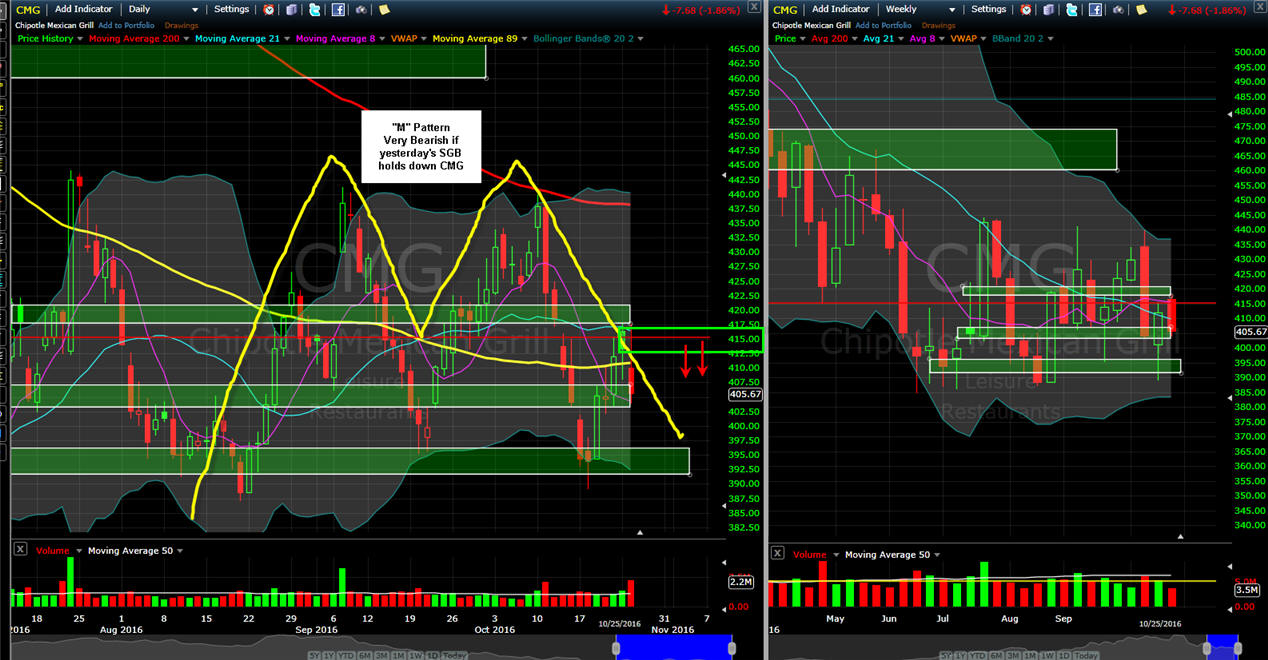
Task: Click the CMG ticker symbol on daily chart
Action: tap(28, 10)
